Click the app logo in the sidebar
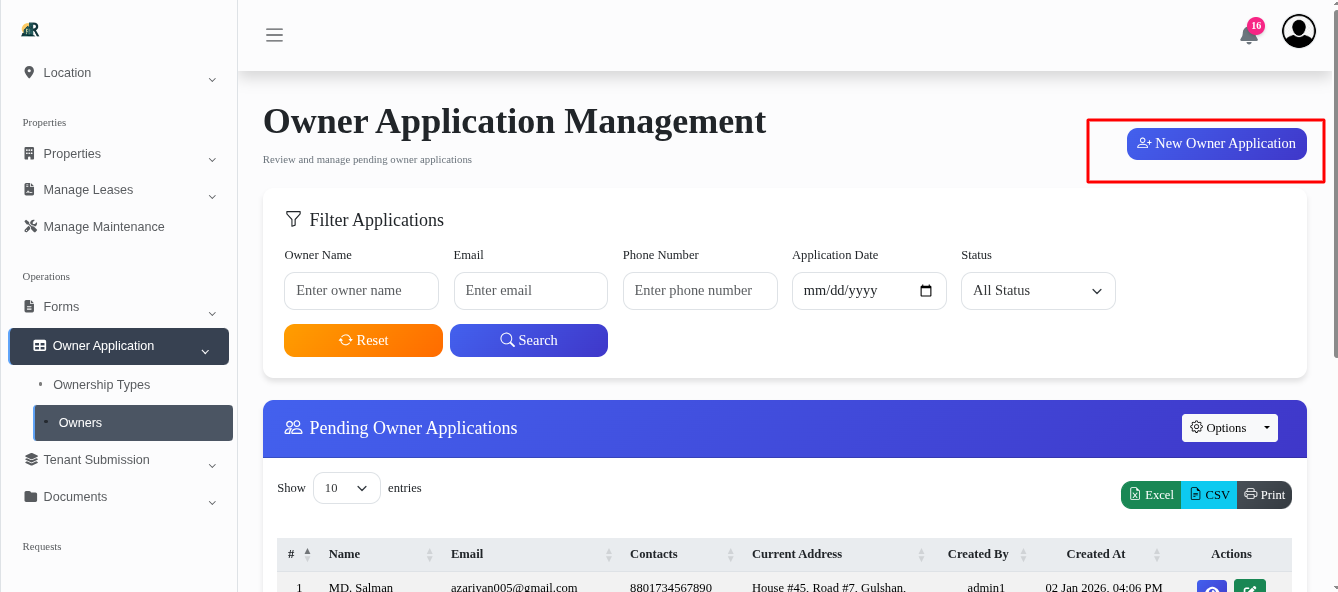 coord(29,29)
